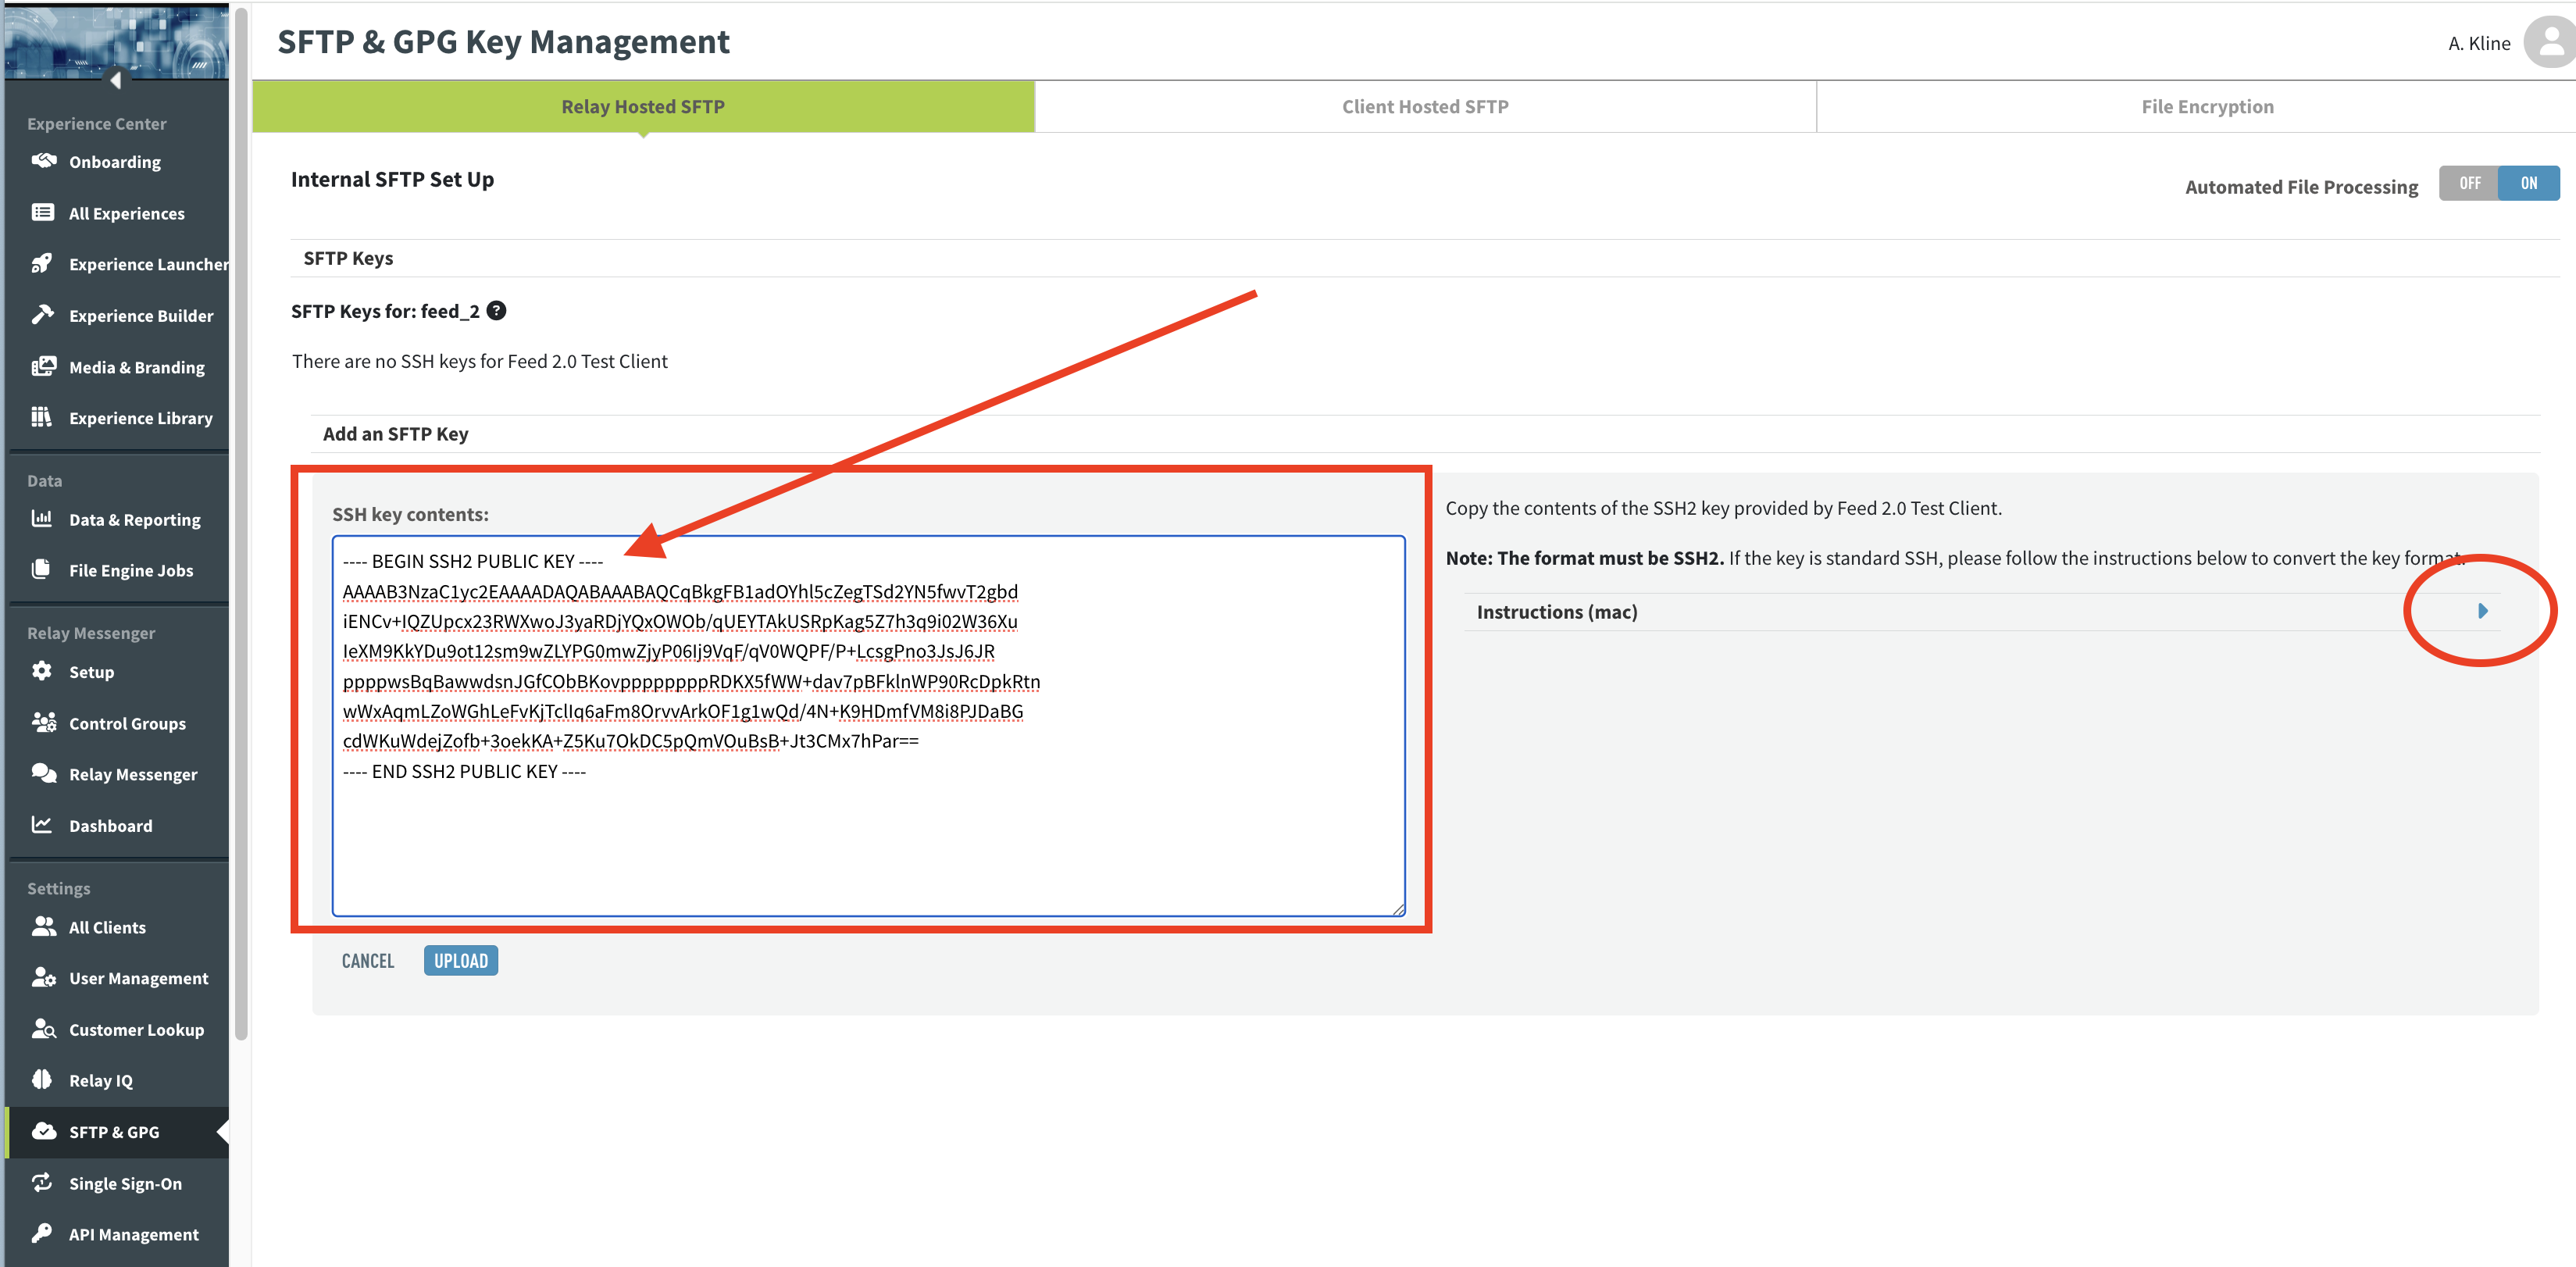Click the 'Add an SFTP Key' heading

tap(395, 434)
